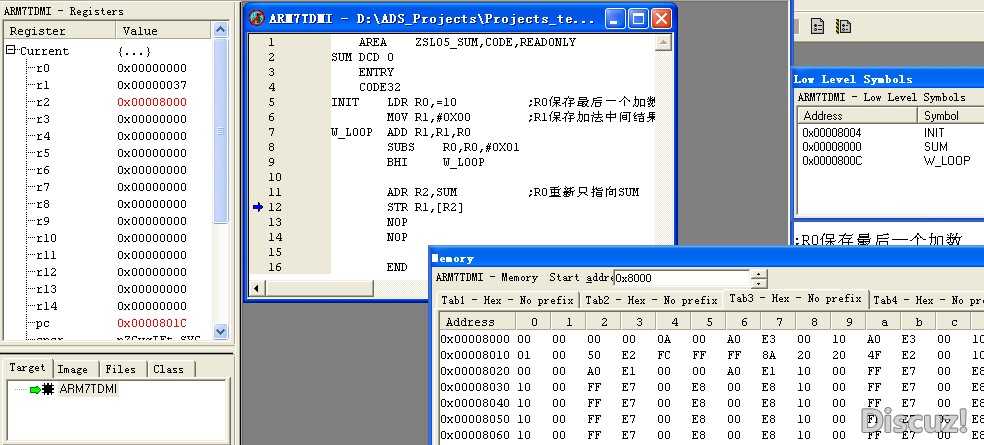Click Symbol column header in Low Level Symbols
This screenshot has height=445, width=984.
[951, 115]
